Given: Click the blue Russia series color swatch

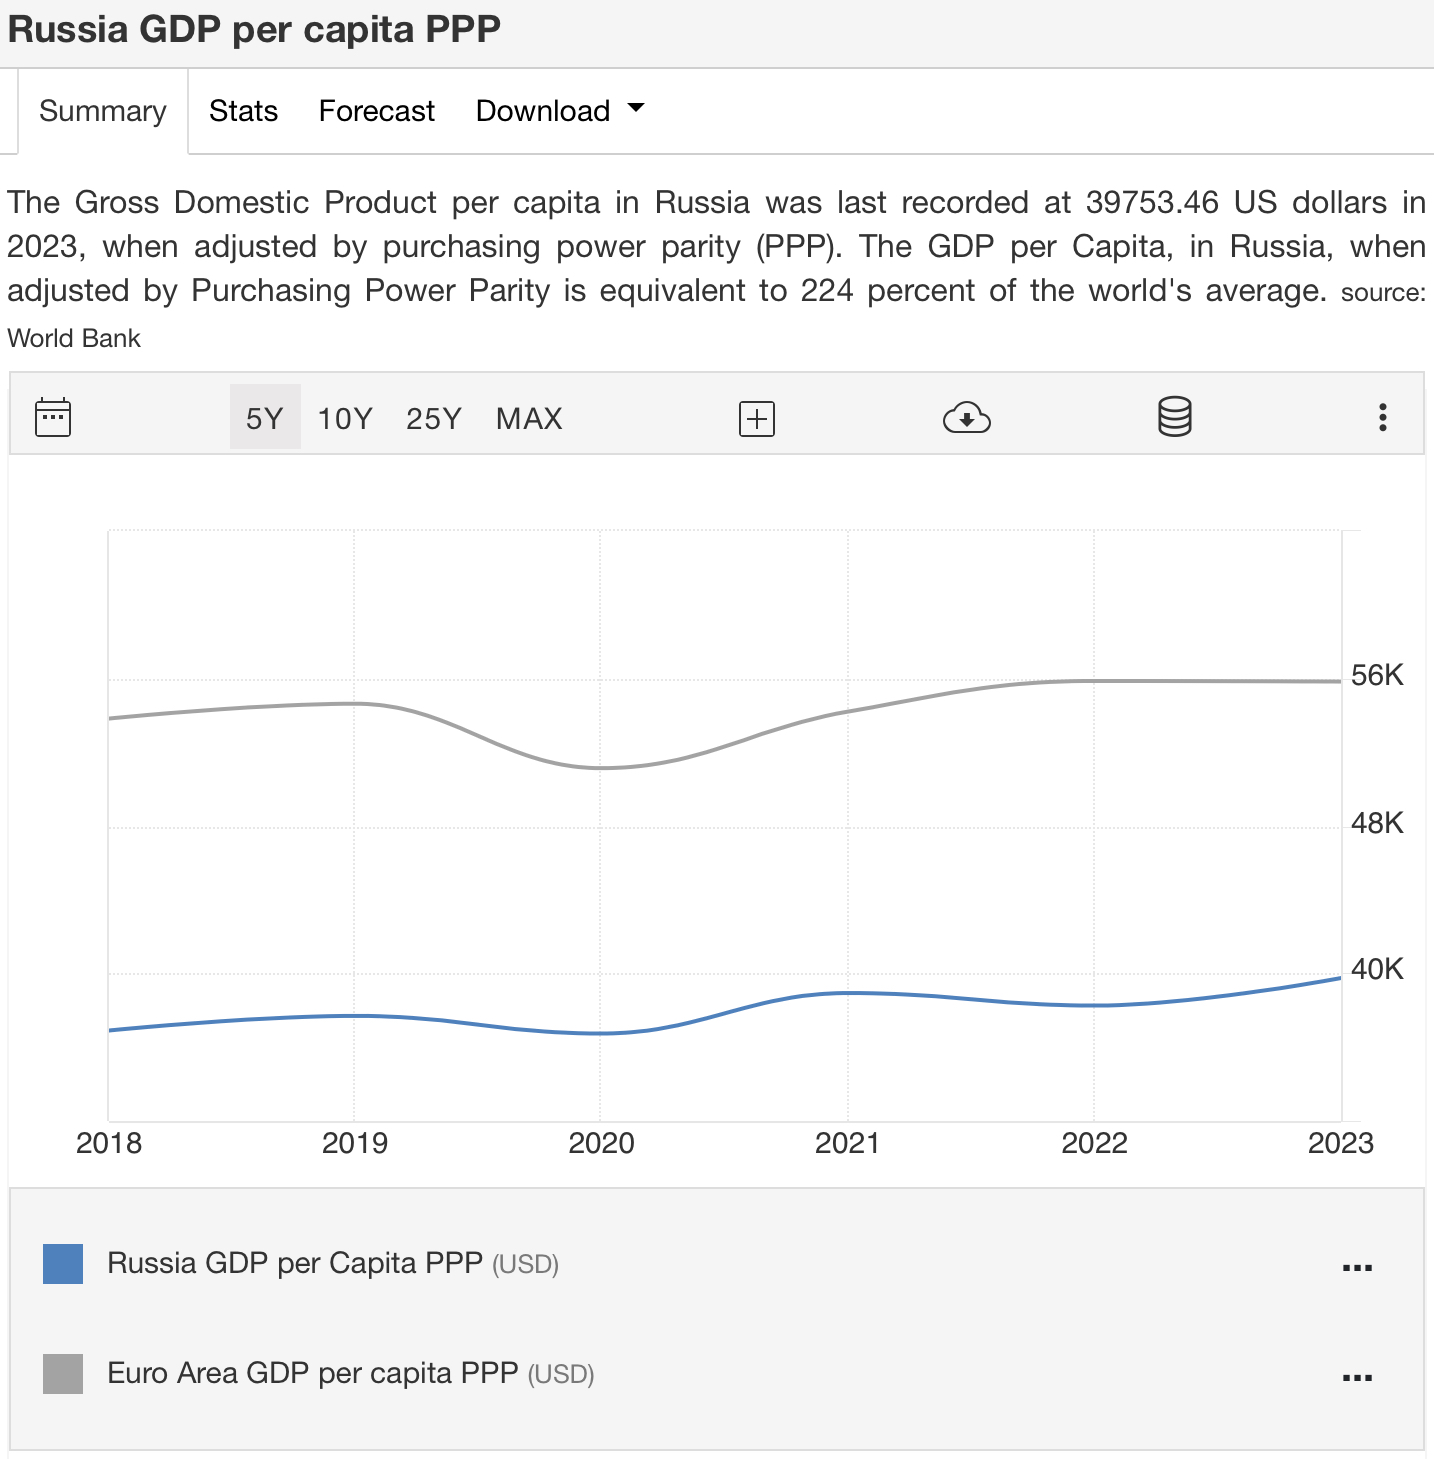Looking at the screenshot, I should click(63, 1264).
